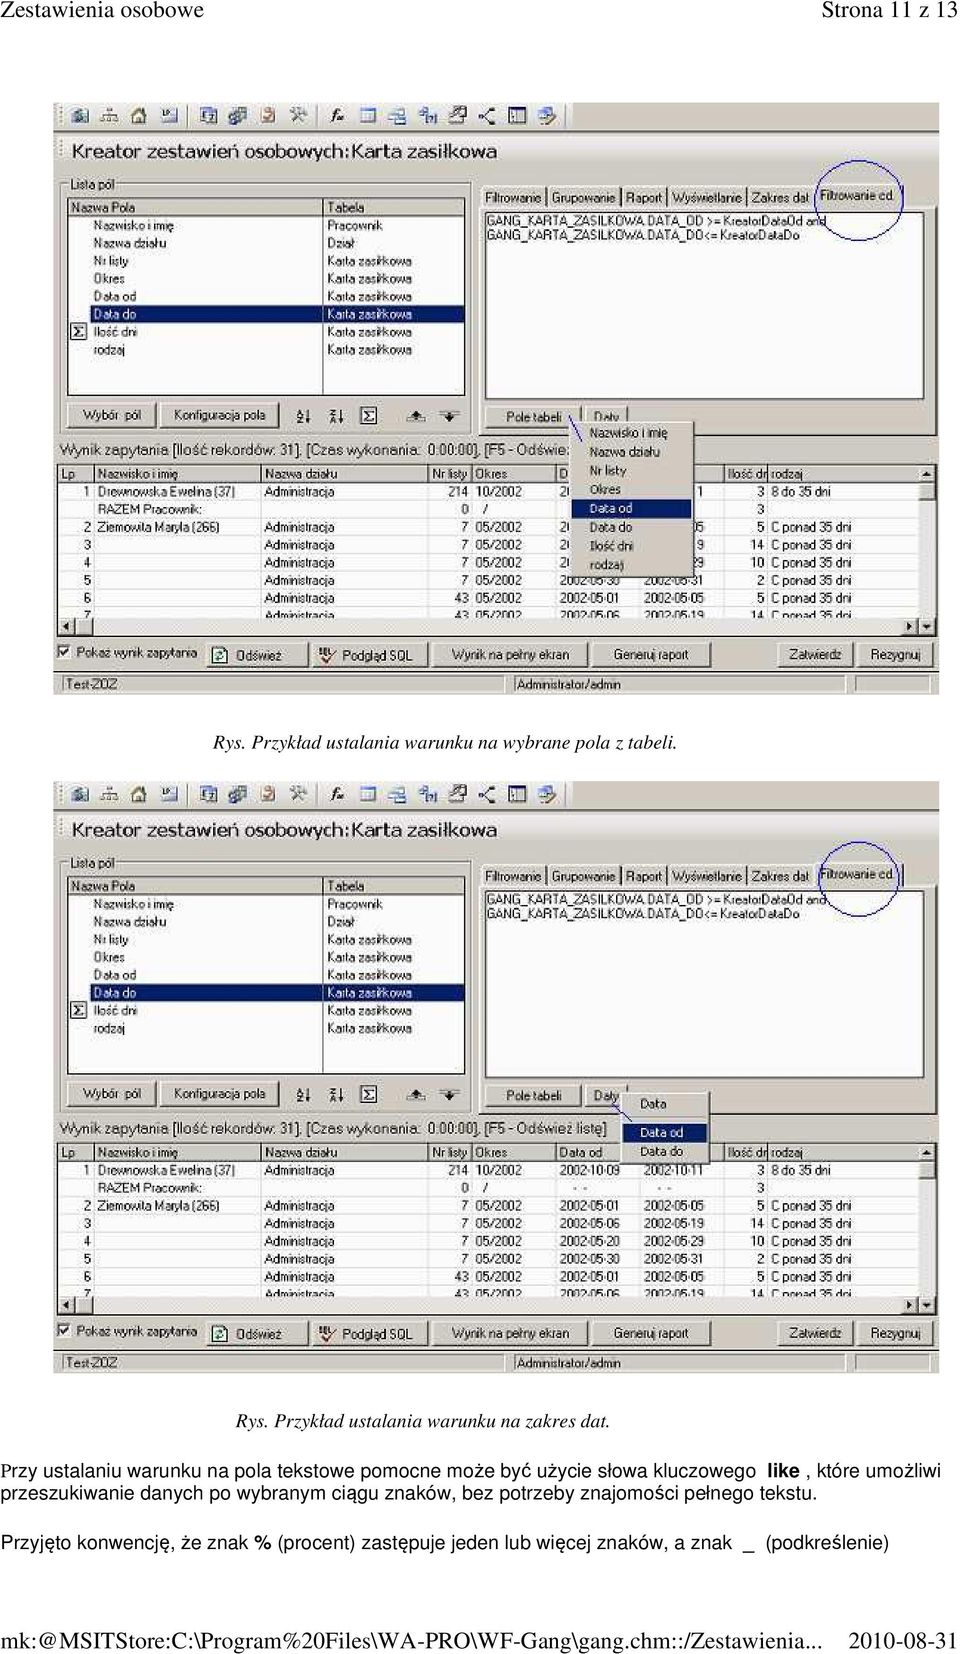Choose 'Data od' in lower Daty popup

click(664, 1133)
